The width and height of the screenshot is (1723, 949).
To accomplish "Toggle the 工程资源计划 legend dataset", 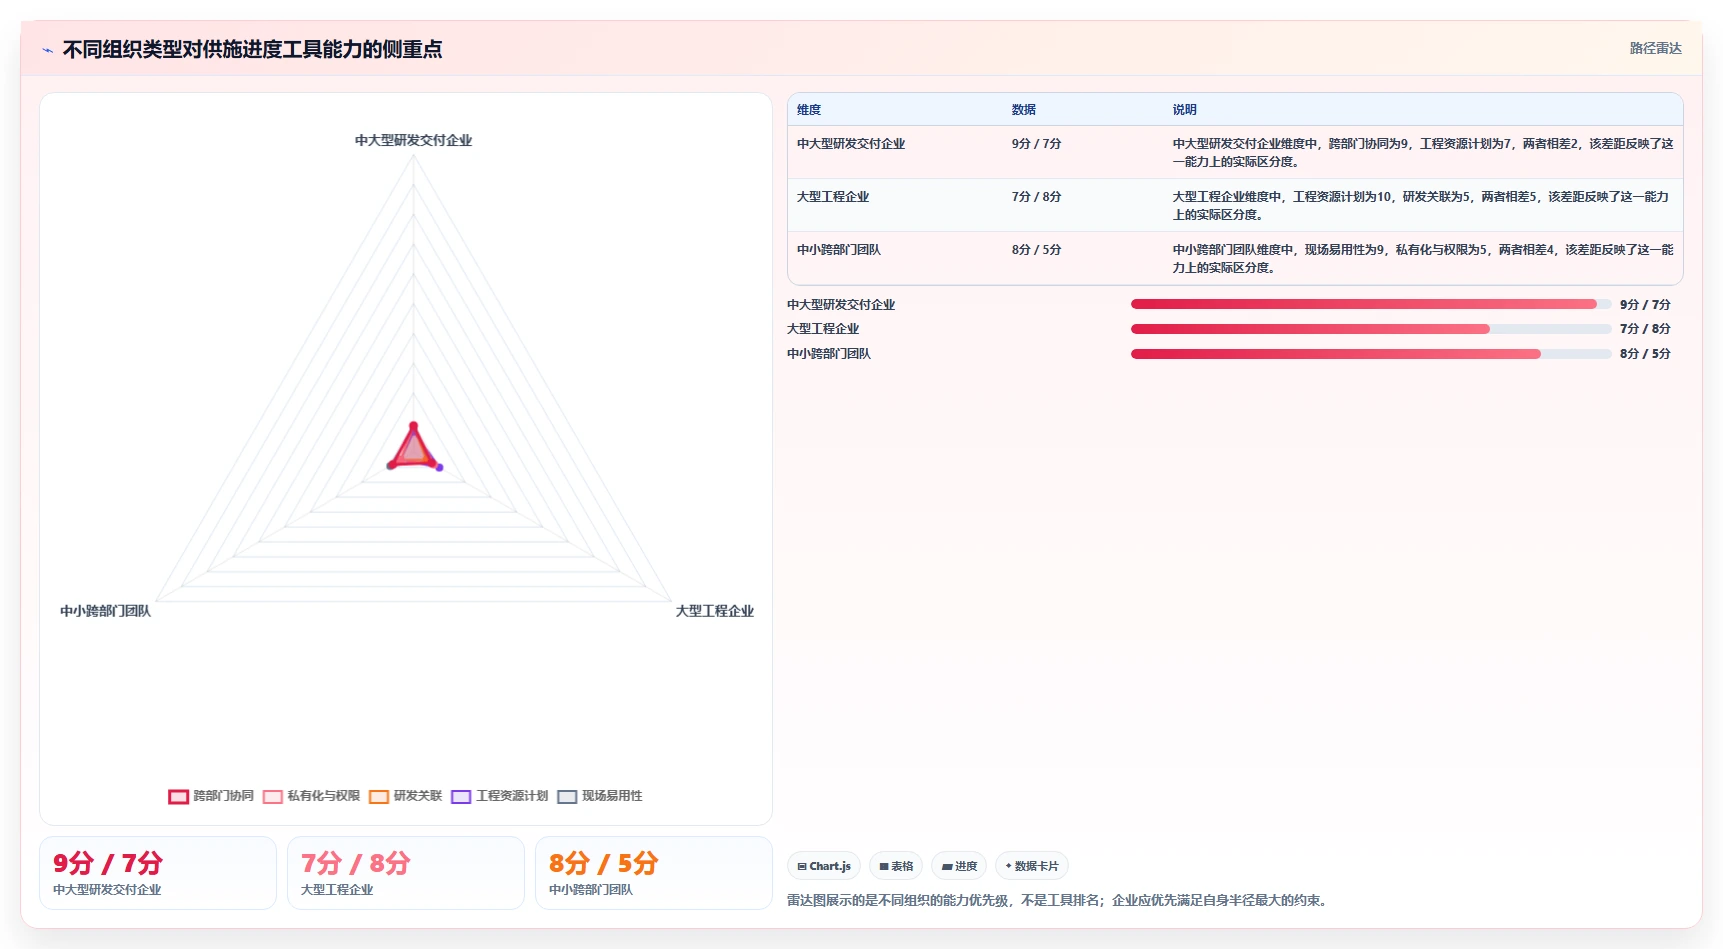I will (499, 796).
